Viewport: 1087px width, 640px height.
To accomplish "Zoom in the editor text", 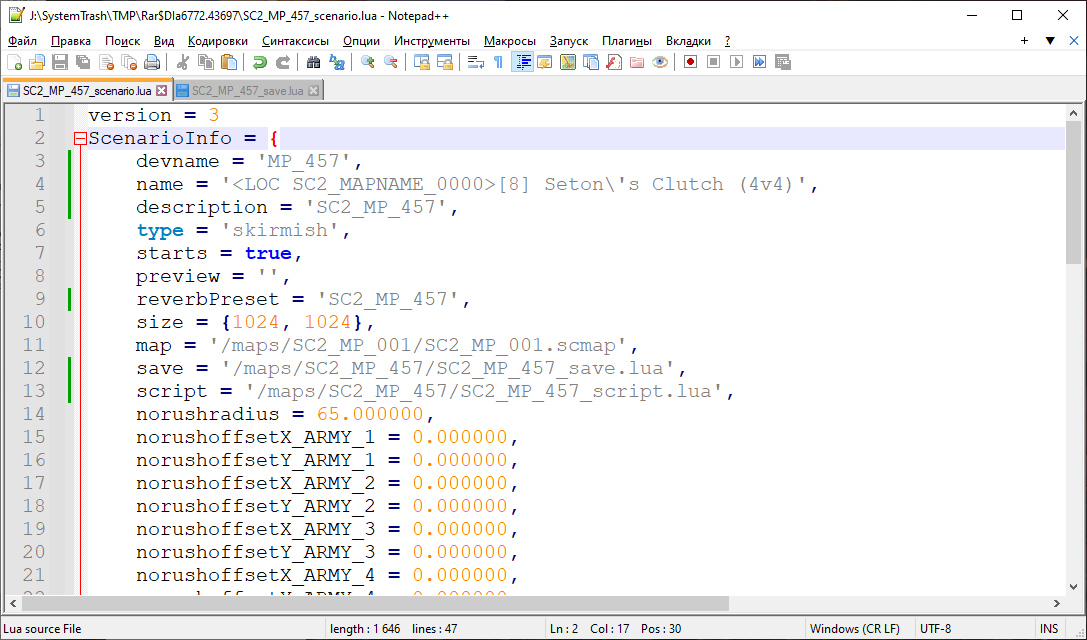I will pos(367,62).
